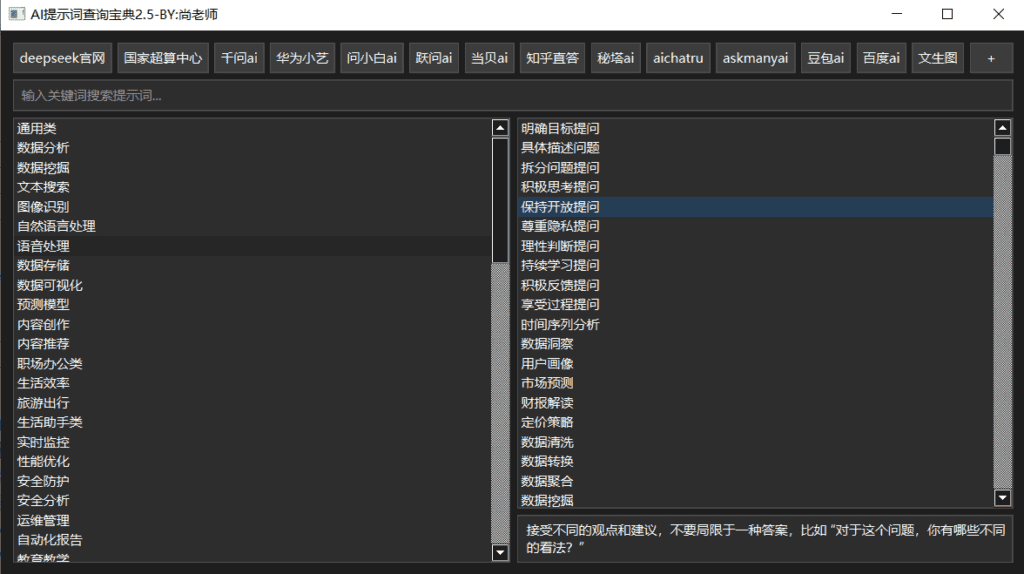The width and height of the screenshot is (1024, 574).
Task: Click the prompt list scrollbar up arrow
Action: (1003, 128)
